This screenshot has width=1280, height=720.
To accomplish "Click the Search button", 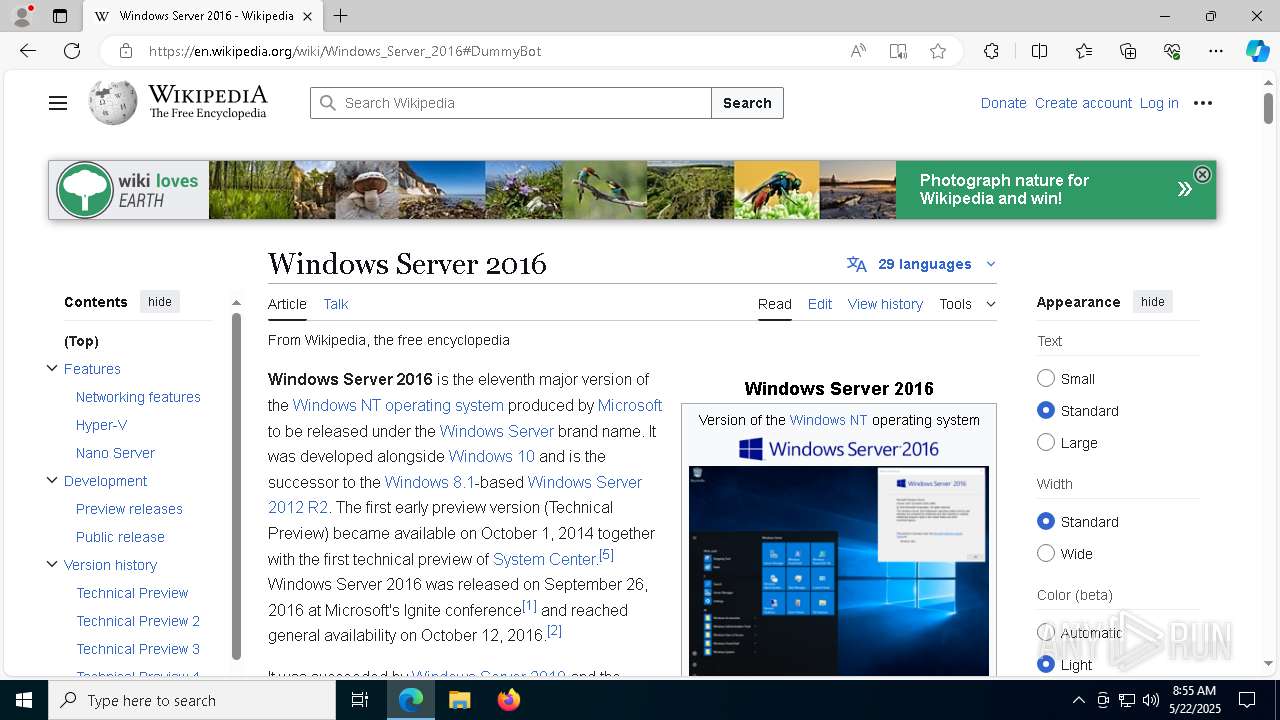I will 747,103.
